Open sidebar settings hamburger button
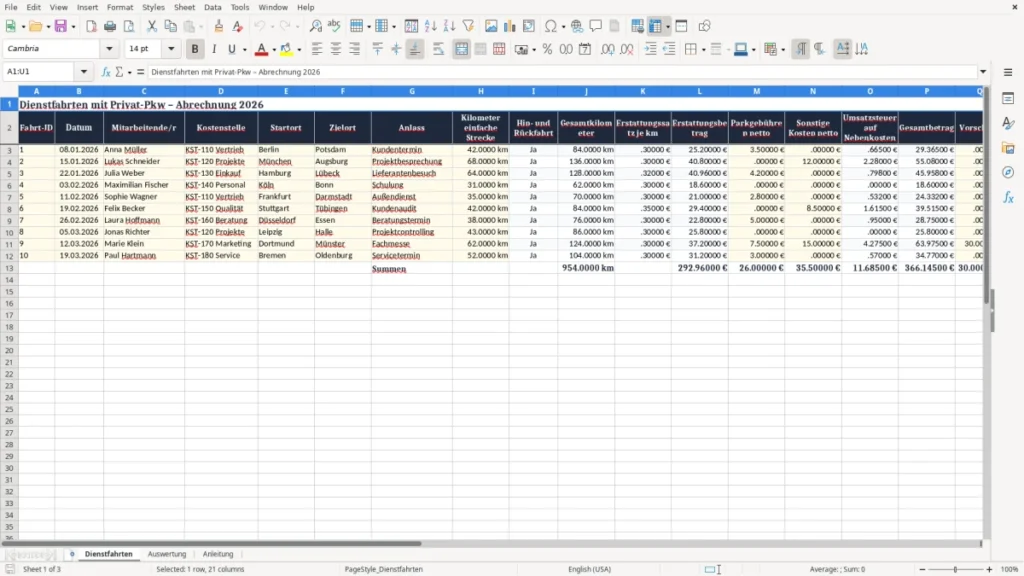Viewport: 1024px width, 576px height. pyautogui.click(x=1008, y=72)
